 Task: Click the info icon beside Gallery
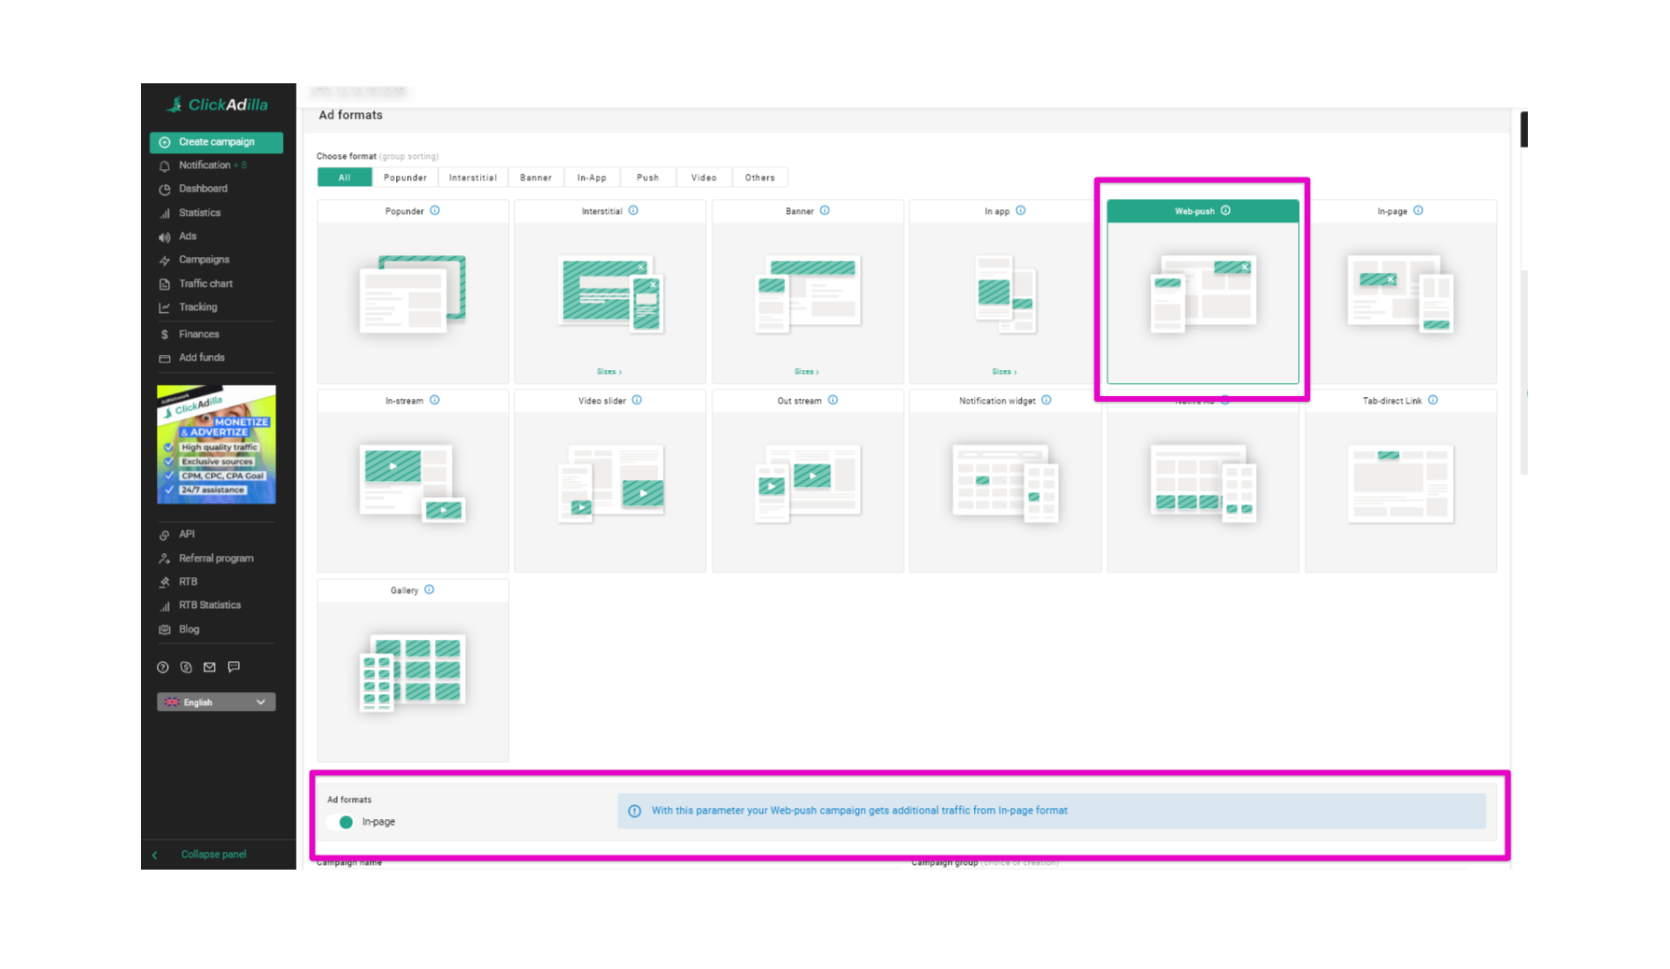429,590
